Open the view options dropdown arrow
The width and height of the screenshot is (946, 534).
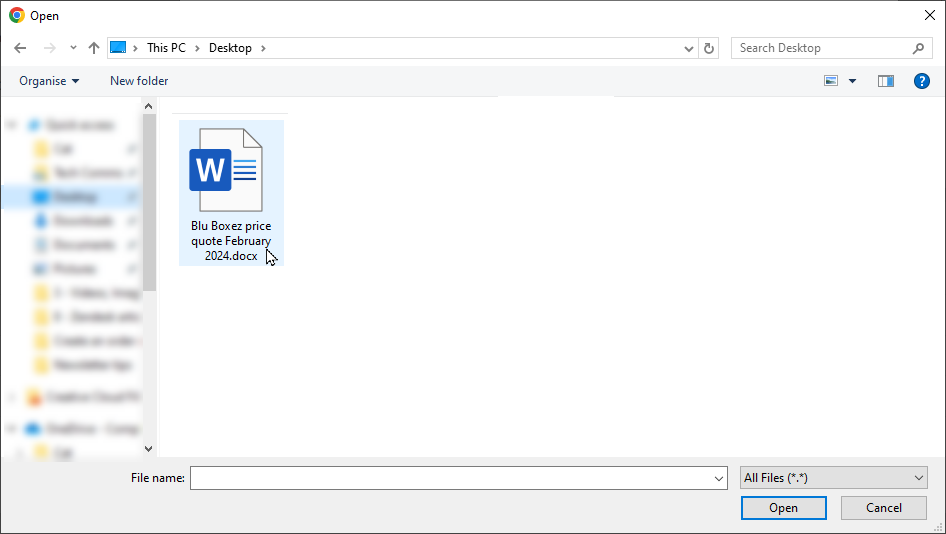click(x=852, y=81)
